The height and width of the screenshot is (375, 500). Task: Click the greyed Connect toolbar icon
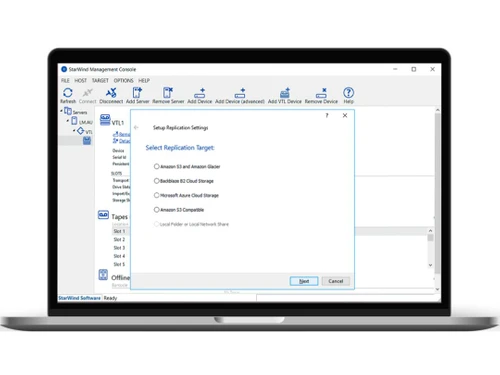88,93
